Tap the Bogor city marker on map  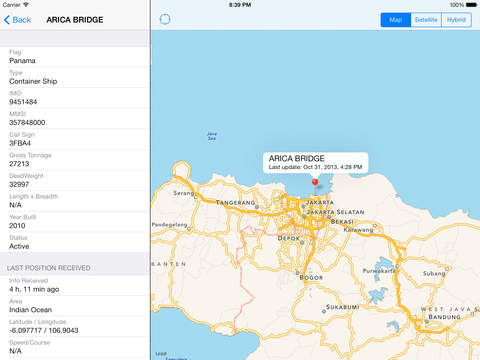(x=298, y=273)
